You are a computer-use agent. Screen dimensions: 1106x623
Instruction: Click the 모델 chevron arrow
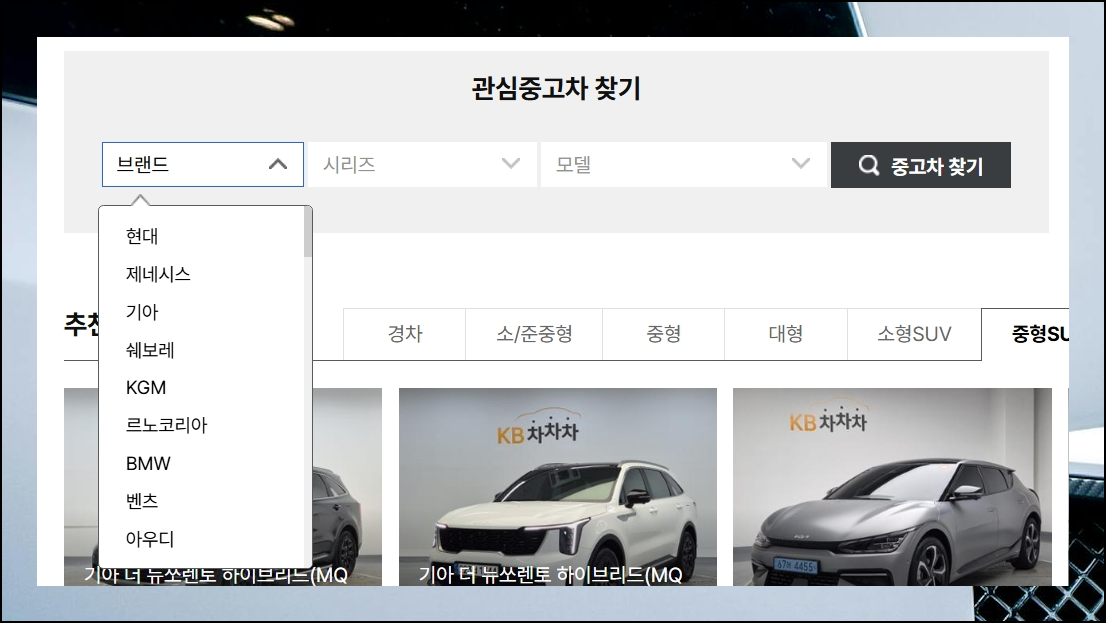tap(801, 164)
